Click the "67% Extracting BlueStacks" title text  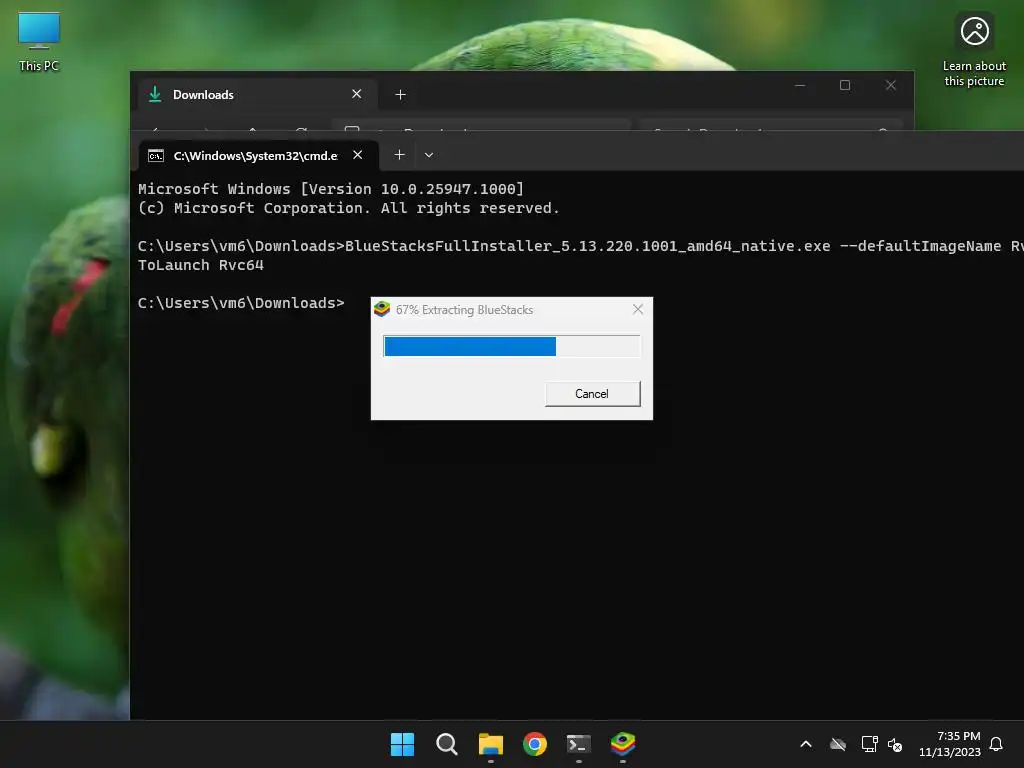point(464,310)
